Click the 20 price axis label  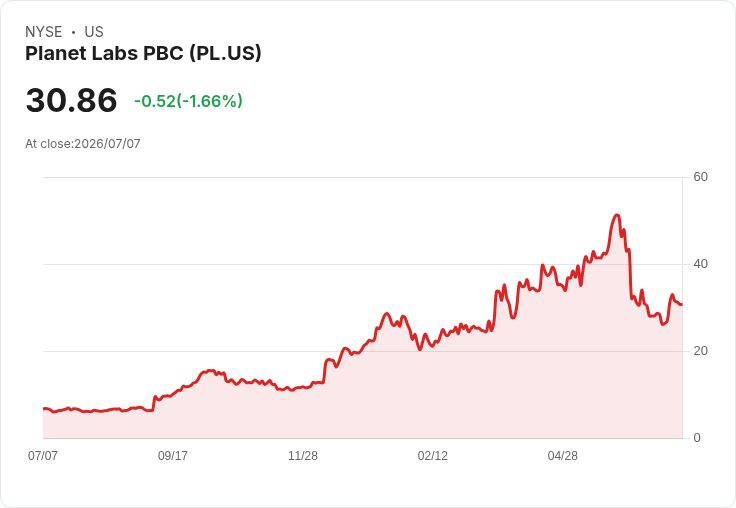tap(700, 351)
